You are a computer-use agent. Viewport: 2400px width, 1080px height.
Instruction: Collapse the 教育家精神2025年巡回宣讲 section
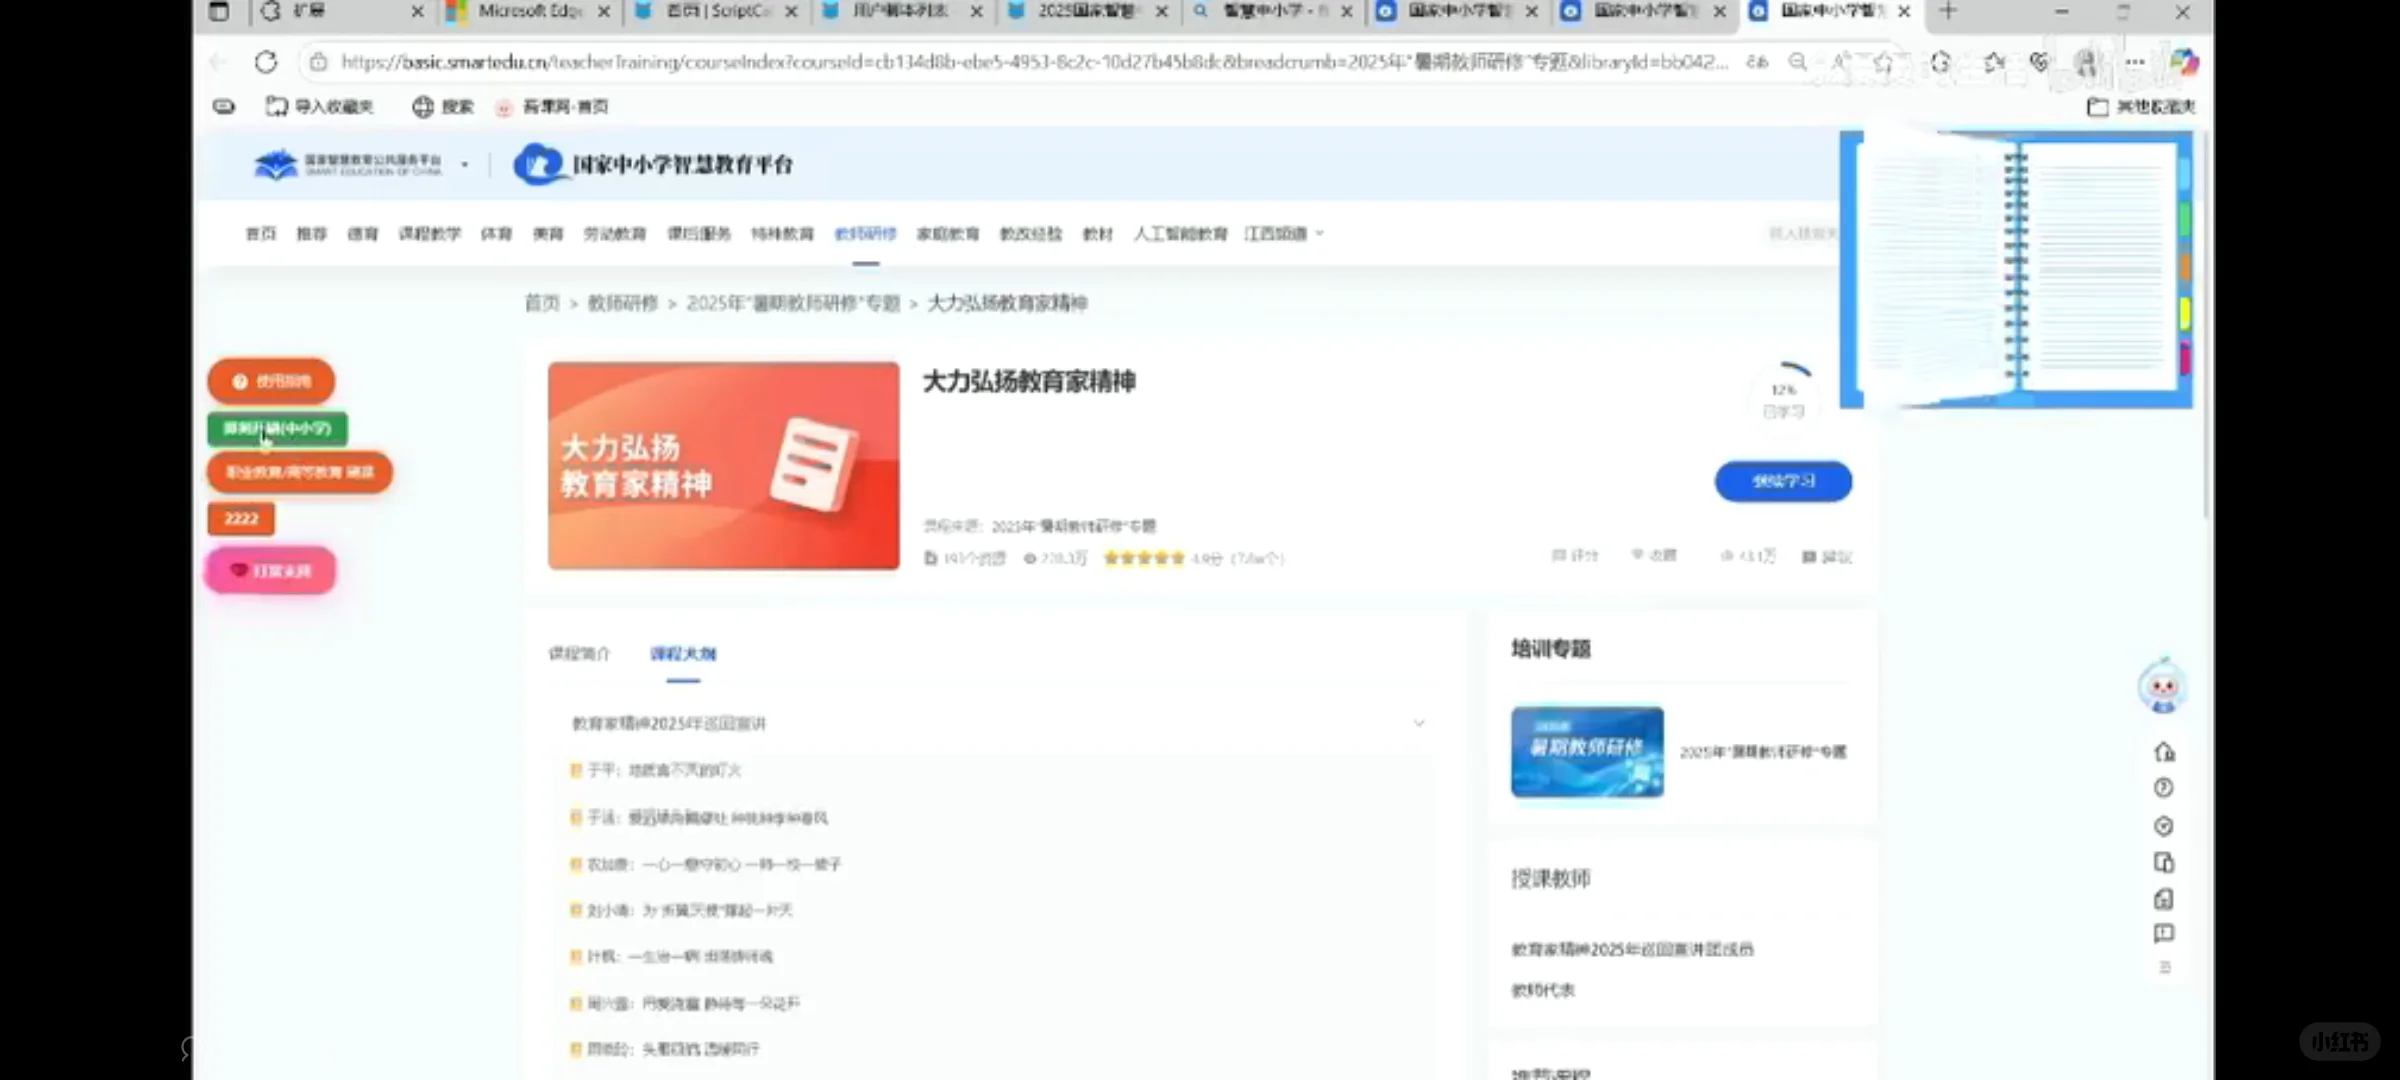[x=1420, y=722]
